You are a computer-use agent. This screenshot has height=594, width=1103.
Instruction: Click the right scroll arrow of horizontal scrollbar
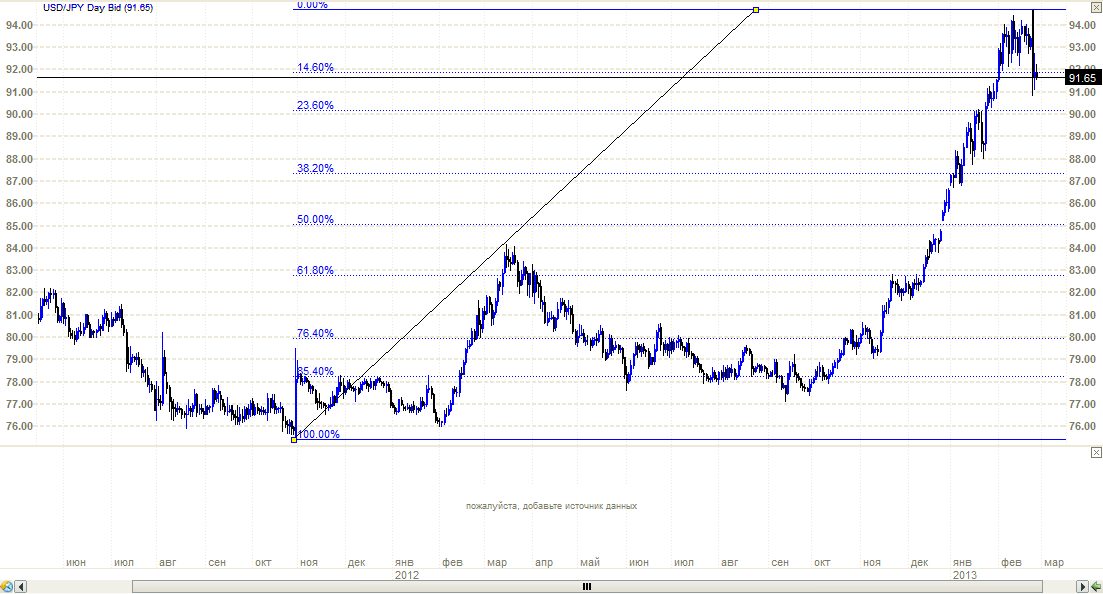tap(1081, 586)
